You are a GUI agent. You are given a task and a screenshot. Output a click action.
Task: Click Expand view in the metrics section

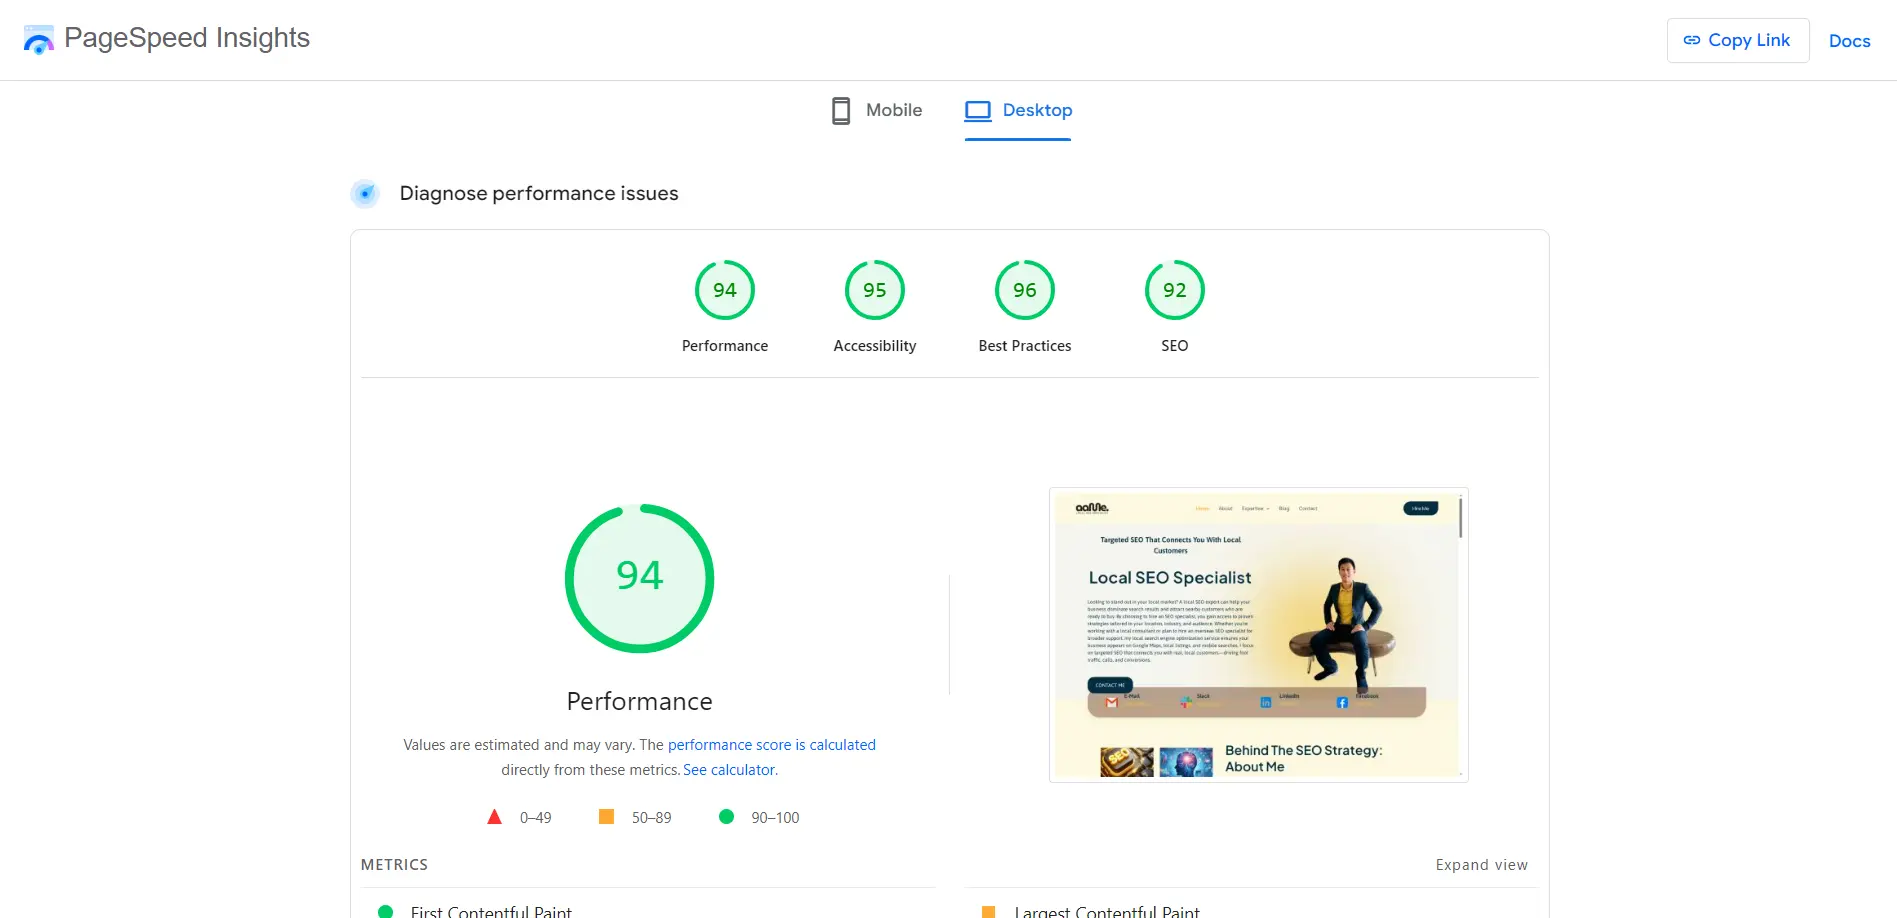[x=1481, y=864]
